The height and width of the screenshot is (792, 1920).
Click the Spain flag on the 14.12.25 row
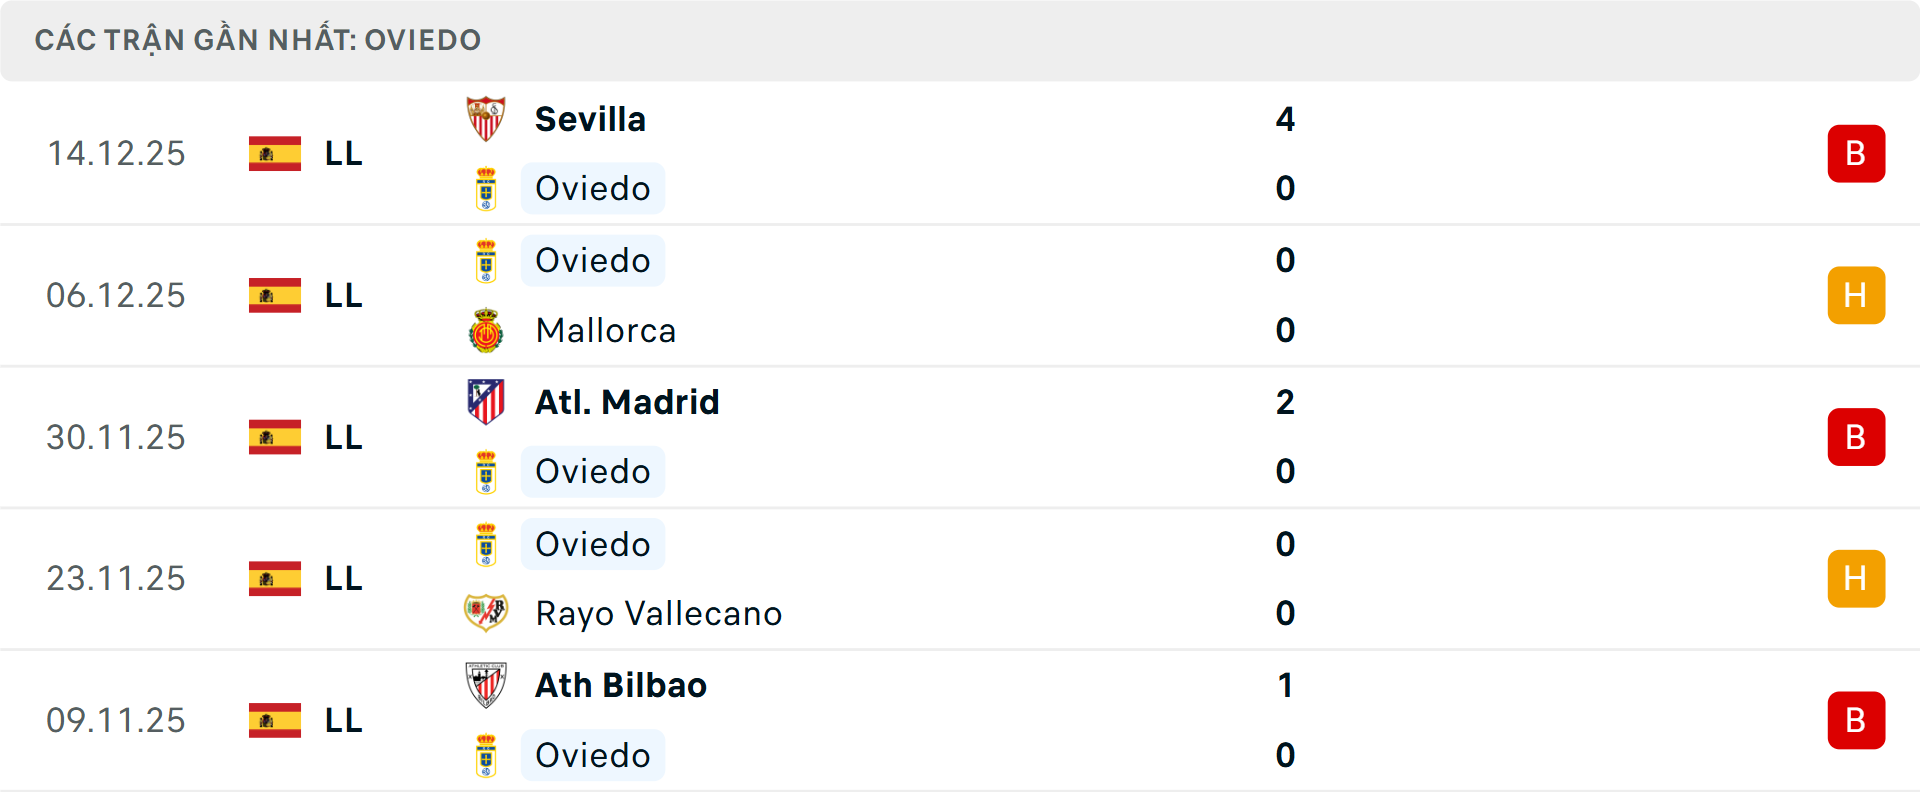[x=273, y=153]
